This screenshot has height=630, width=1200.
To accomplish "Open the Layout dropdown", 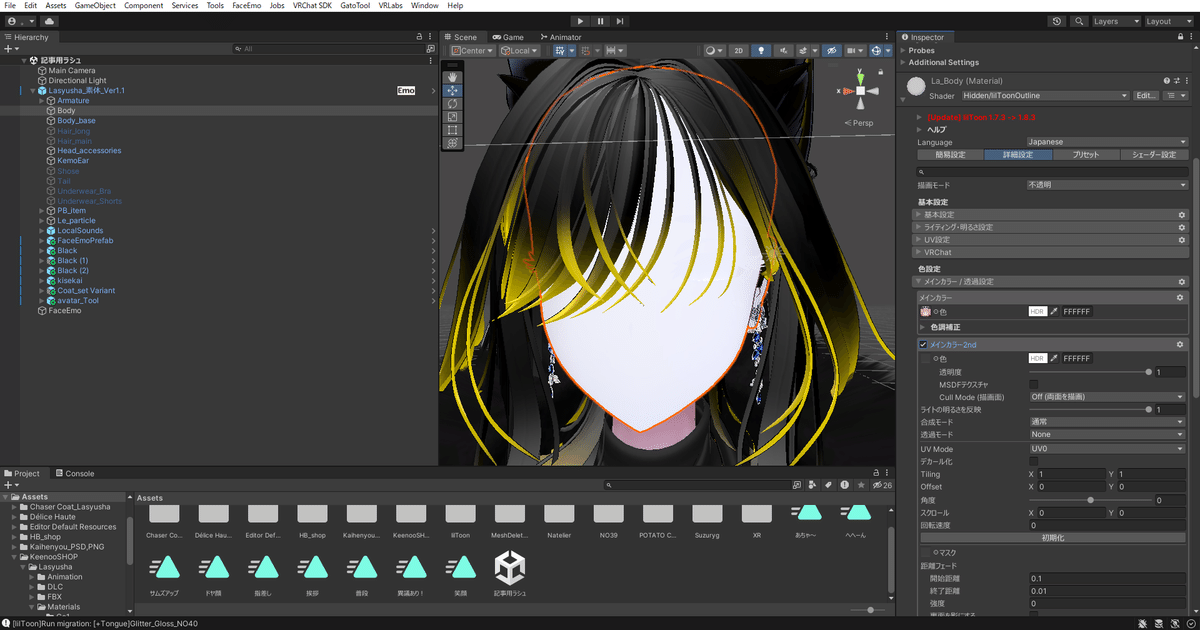I will click(1167, 21).
